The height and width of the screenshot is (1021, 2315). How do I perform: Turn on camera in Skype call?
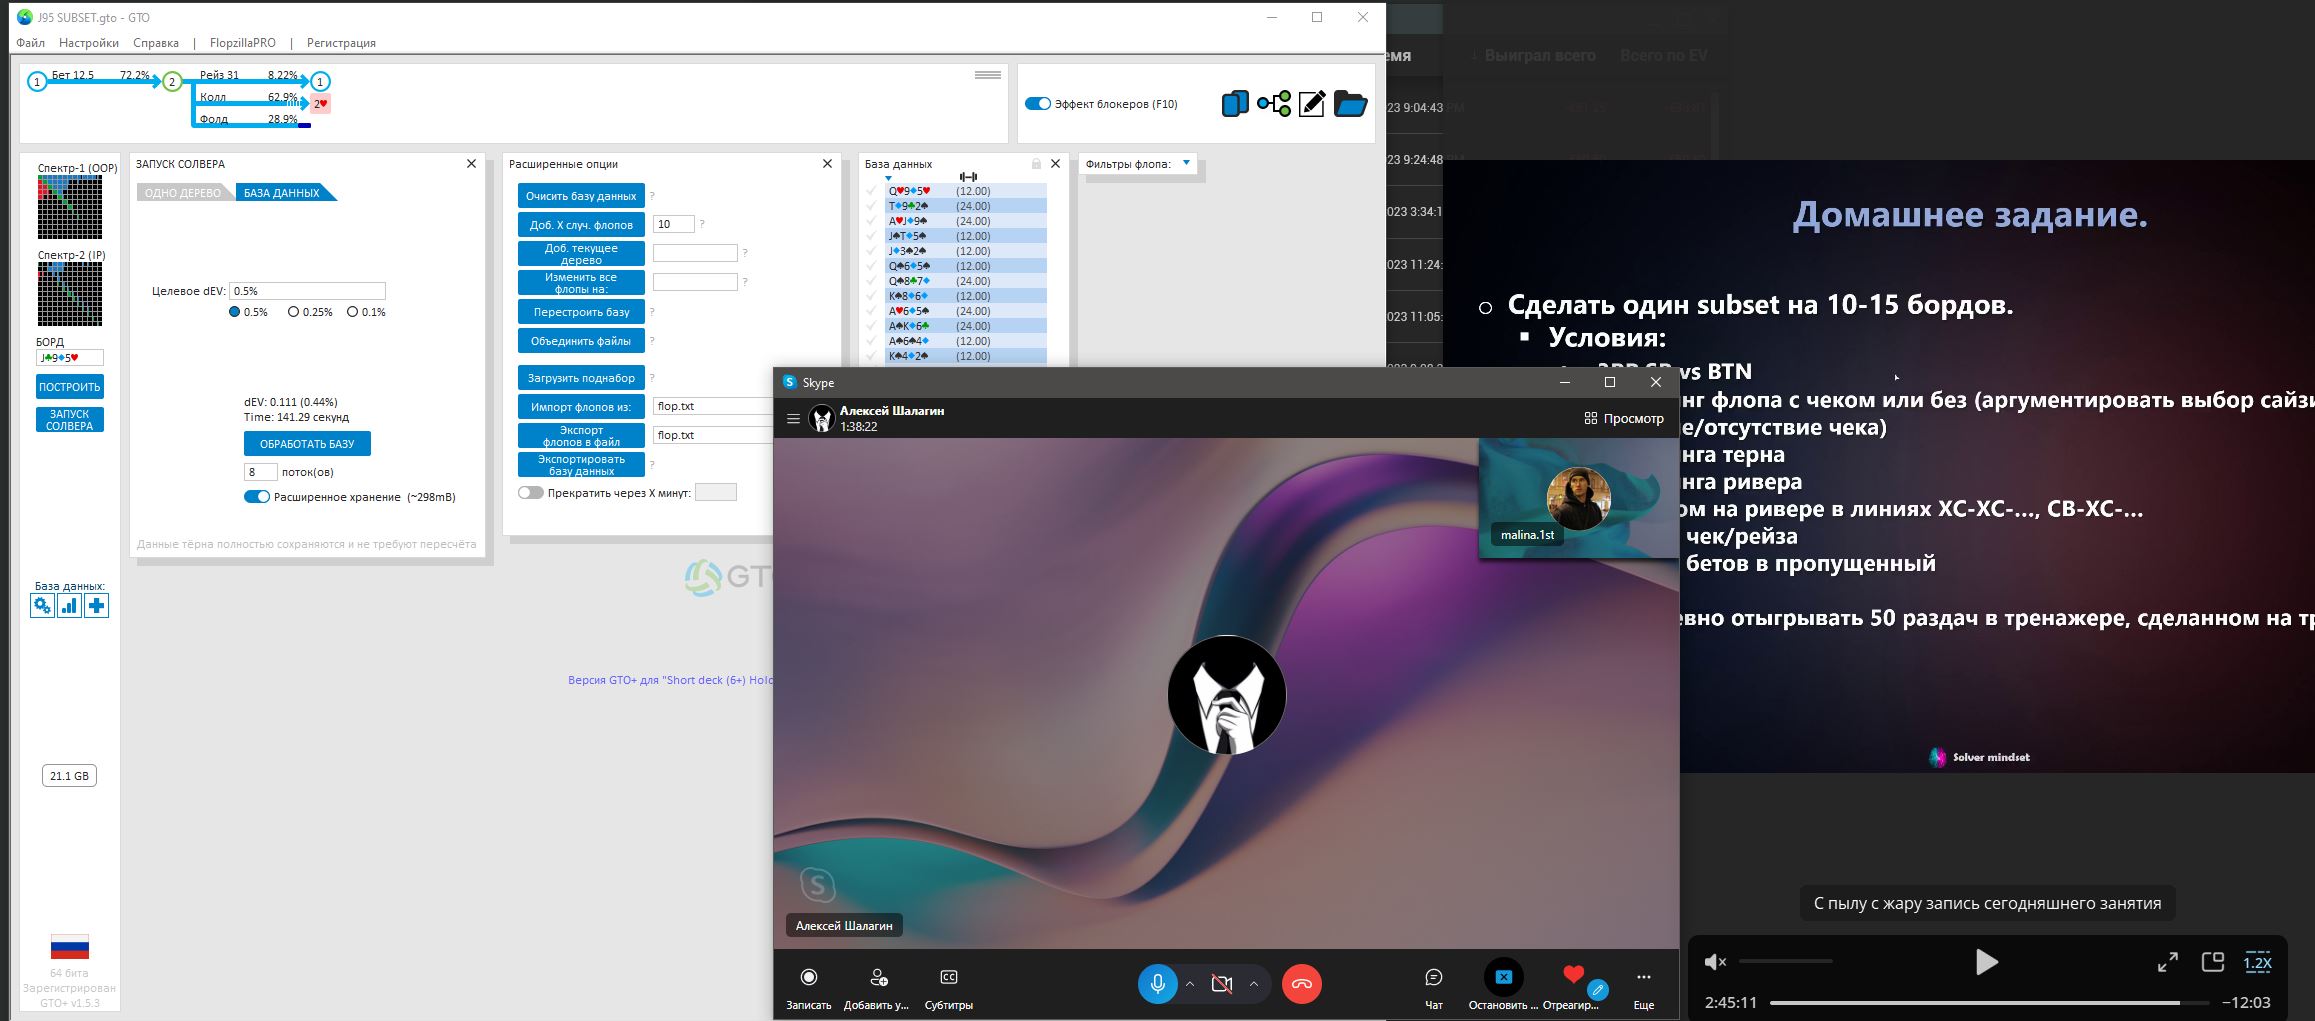1221,984
